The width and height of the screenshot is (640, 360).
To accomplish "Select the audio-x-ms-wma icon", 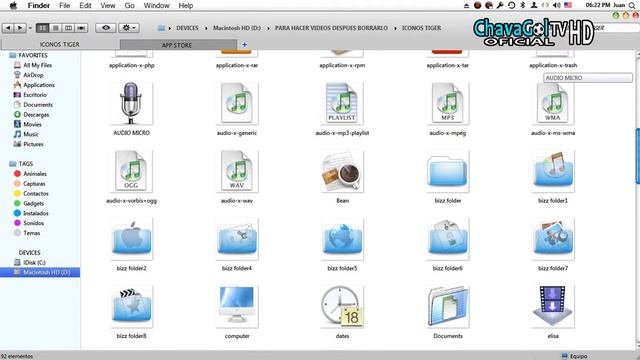I will coord(553,103).
